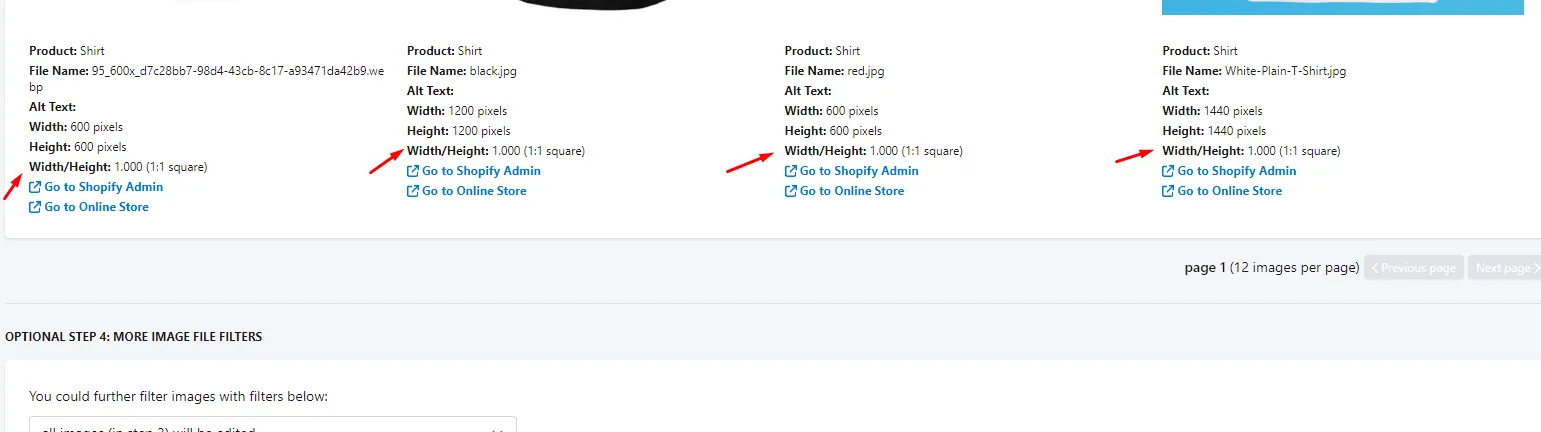Image resolution: width=1541 pixels, height=432 pixels.
Task: Expand the image filter dropdown in step 4
Action: pos(273,425)
